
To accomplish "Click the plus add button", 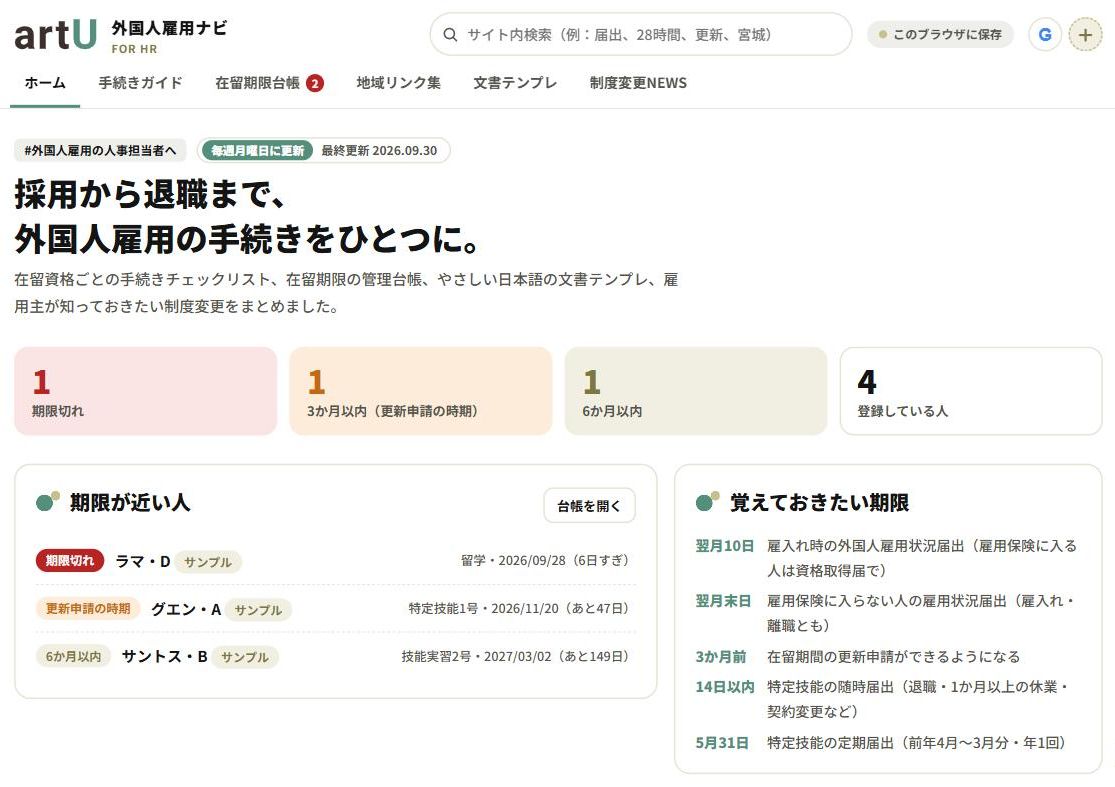I will [1085, 34].
